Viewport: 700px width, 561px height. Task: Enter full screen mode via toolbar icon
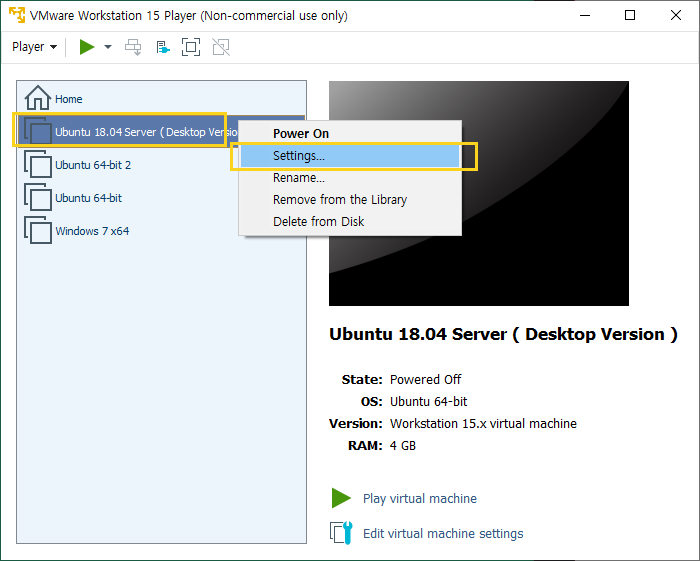pyautogui.click(x=191, y=47)
